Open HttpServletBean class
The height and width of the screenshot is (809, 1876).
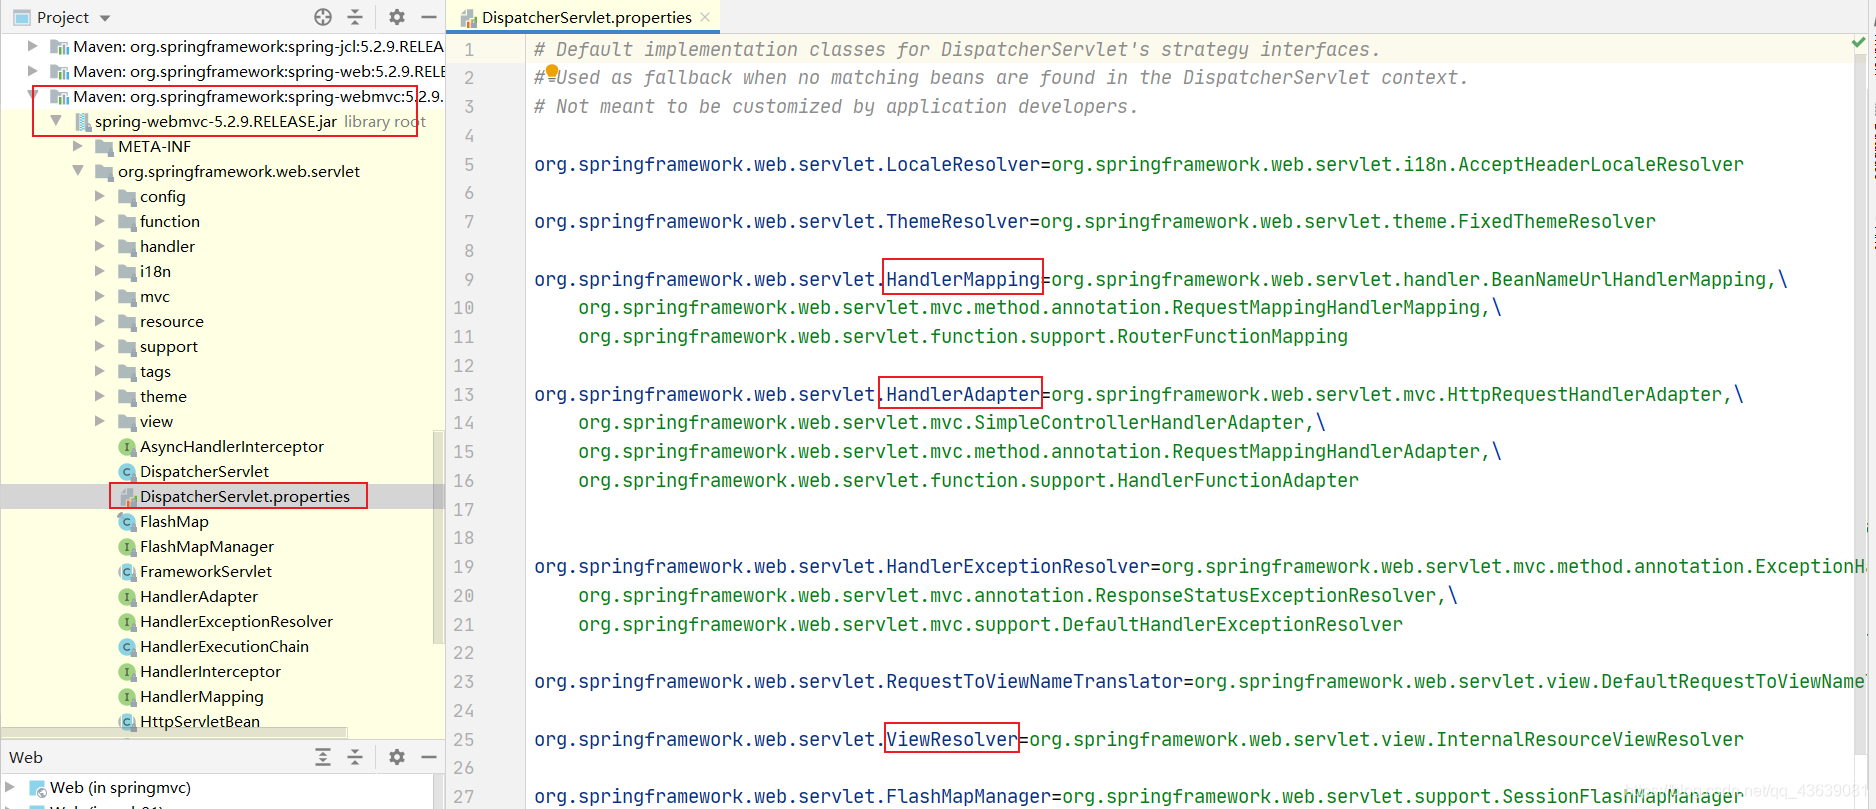pyautogui.click(x=199, y=721)
